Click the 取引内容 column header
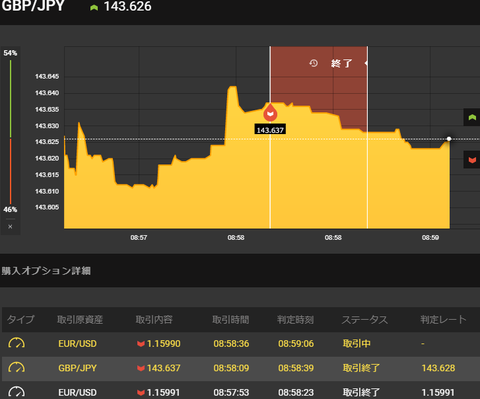480x399 pixels. [154, 319]
